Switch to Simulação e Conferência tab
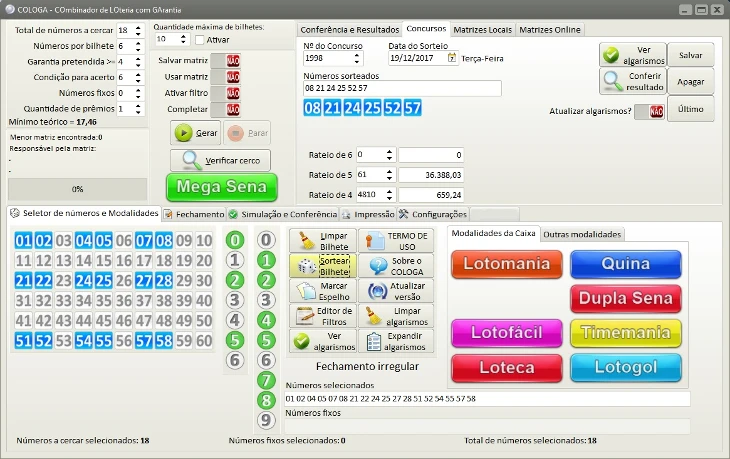The height and width of the screenshot is (459, 730). (283, 214)
